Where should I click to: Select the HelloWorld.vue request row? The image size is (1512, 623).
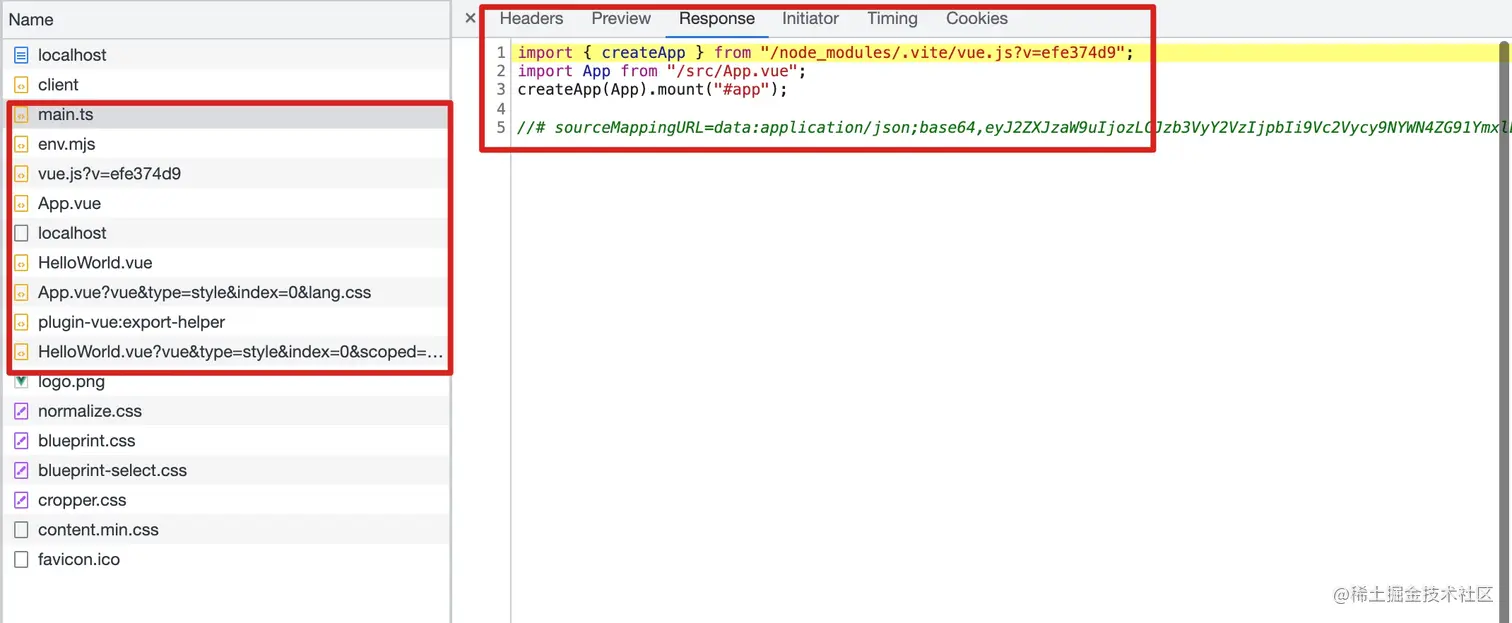pos(225,263)
